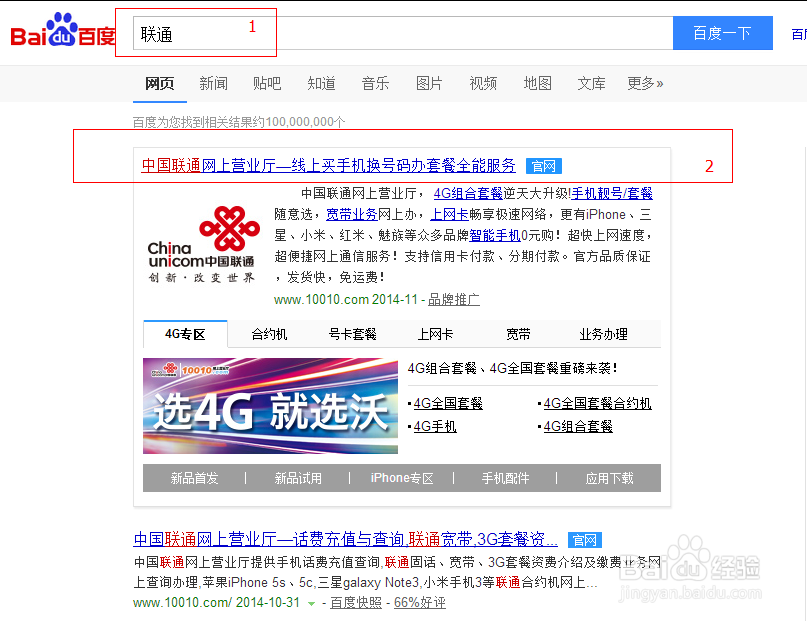Click the 百度一下 search button

(722, 33)
